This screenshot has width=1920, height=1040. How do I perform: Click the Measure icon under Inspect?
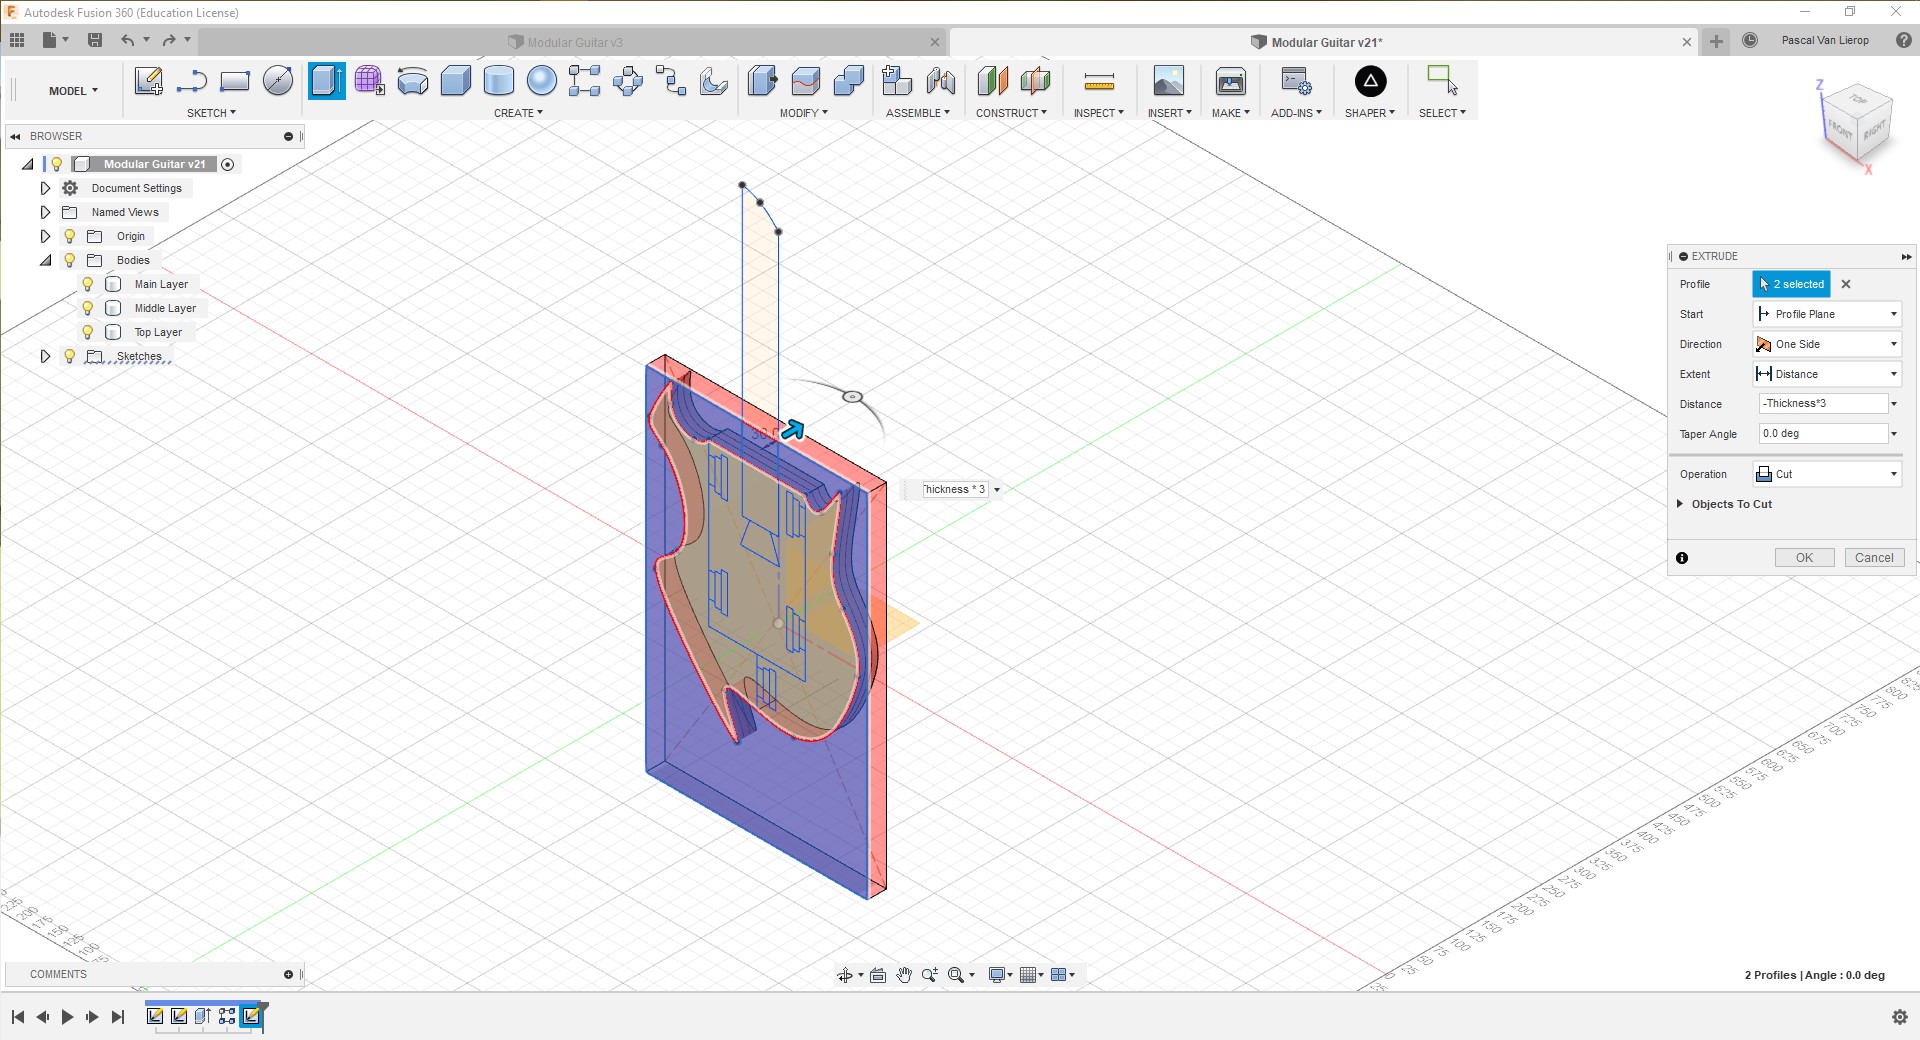pos(1098,81)
